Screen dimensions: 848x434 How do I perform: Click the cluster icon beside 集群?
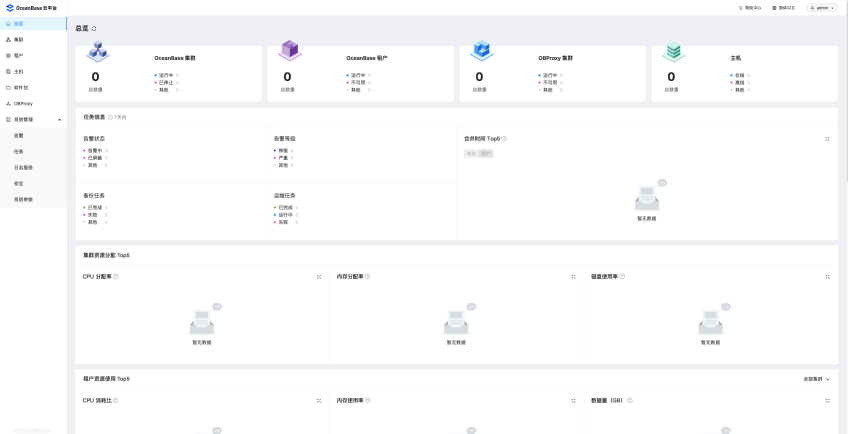point(8,40)
